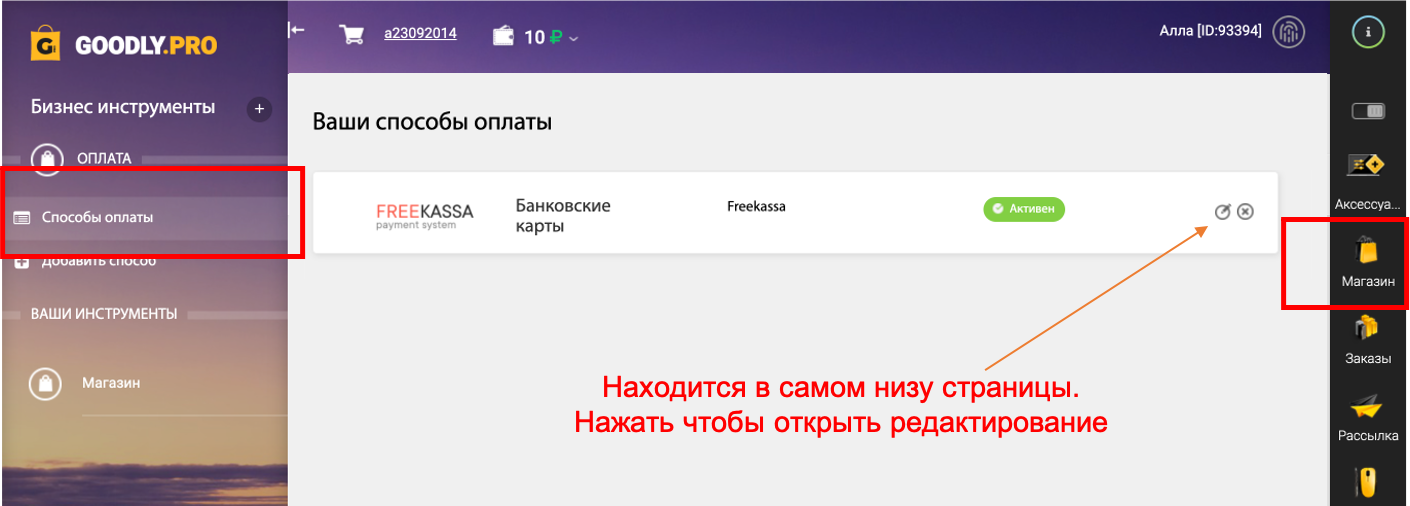The height and width of the screenshot is (506, 1410).
Task: Click the wallet balance icon
Action: point(504,36)
